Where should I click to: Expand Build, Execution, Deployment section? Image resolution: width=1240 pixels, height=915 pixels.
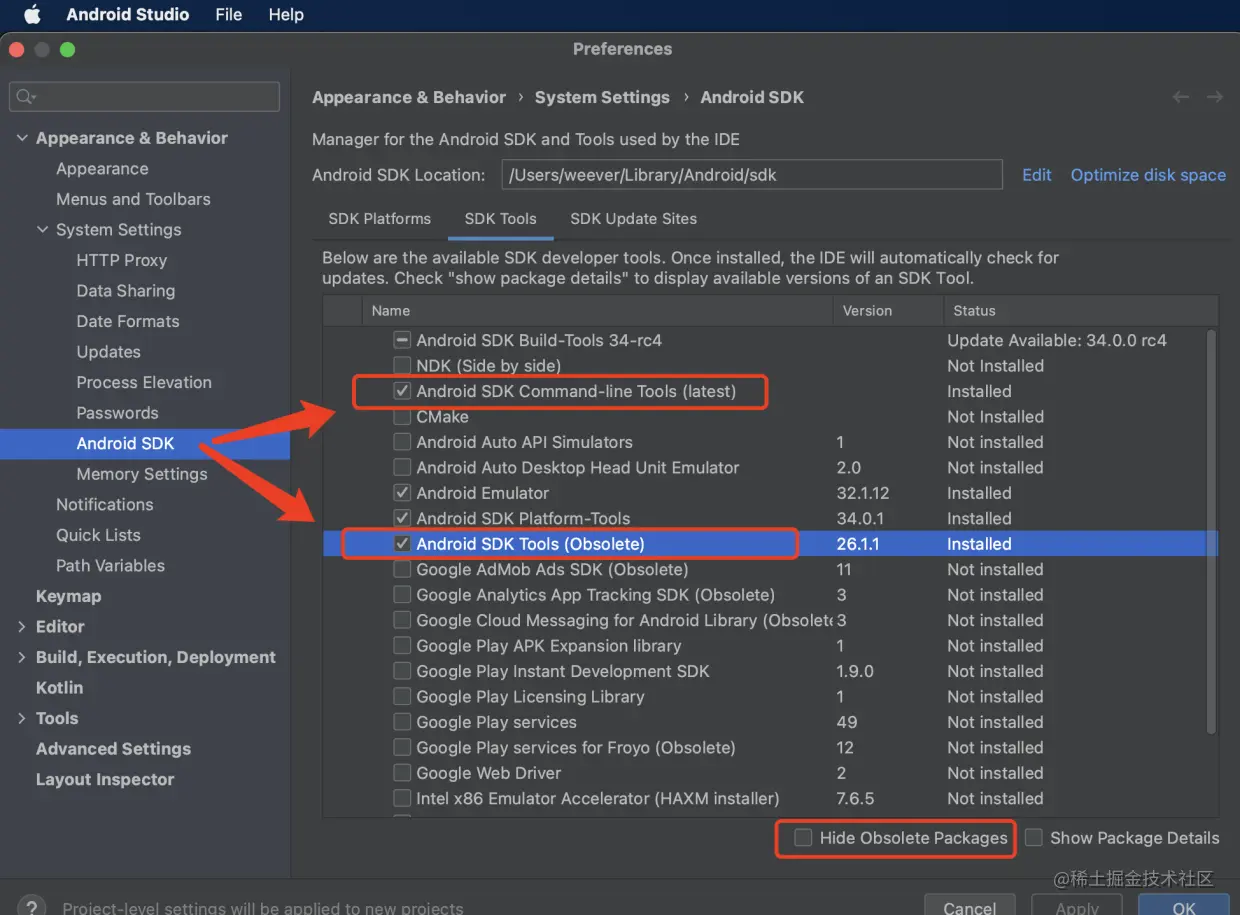22,657
